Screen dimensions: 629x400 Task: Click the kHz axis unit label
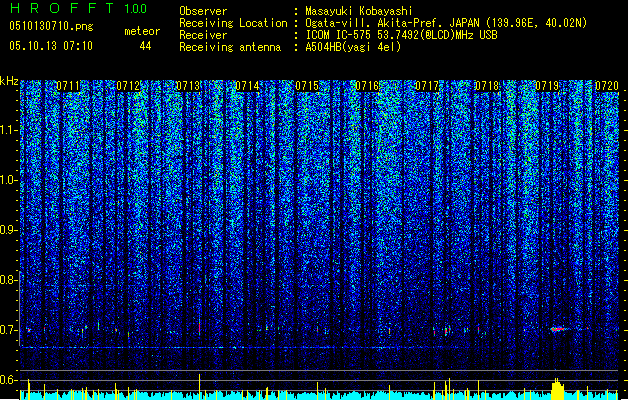click(9, 81)
